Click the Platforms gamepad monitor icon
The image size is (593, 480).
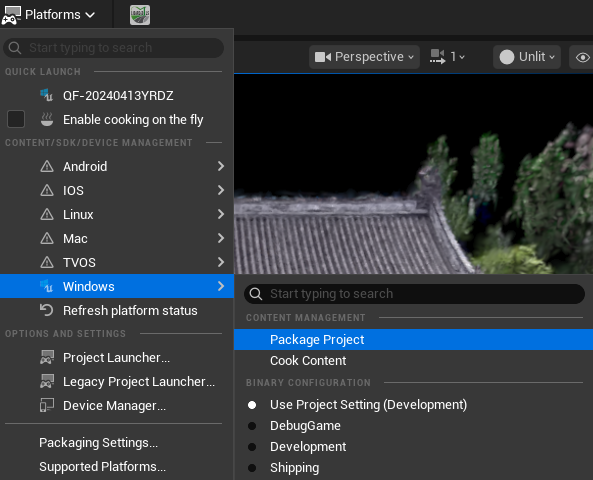(x=11, y=16)
